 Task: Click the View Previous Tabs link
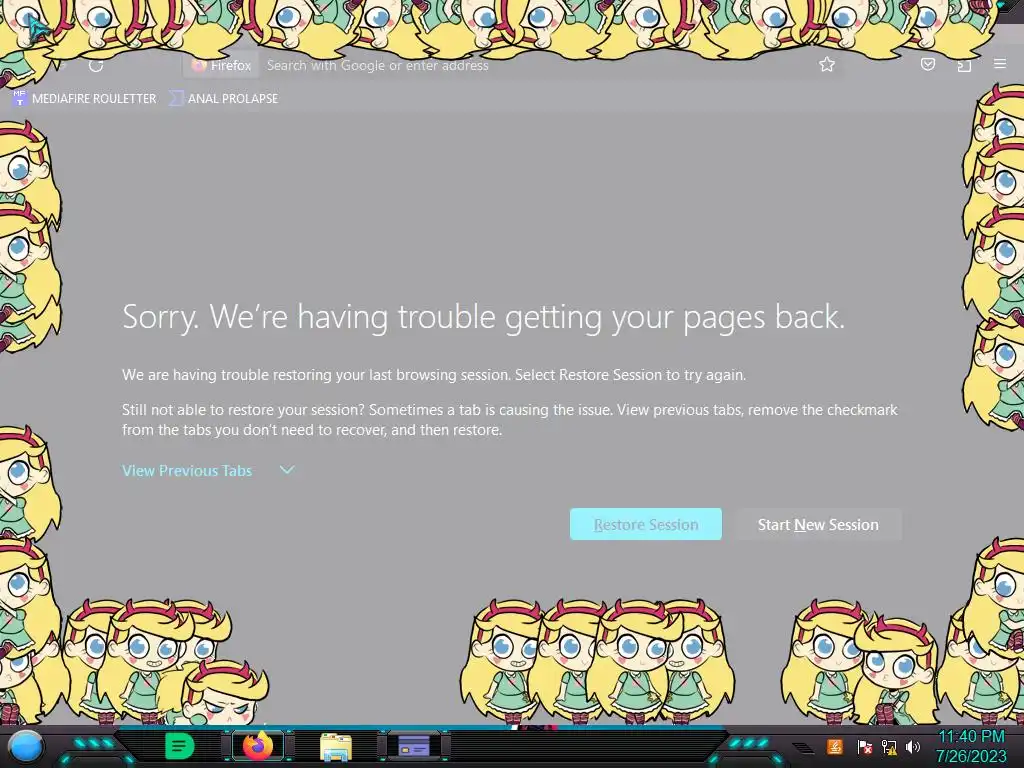pos(187,470)
